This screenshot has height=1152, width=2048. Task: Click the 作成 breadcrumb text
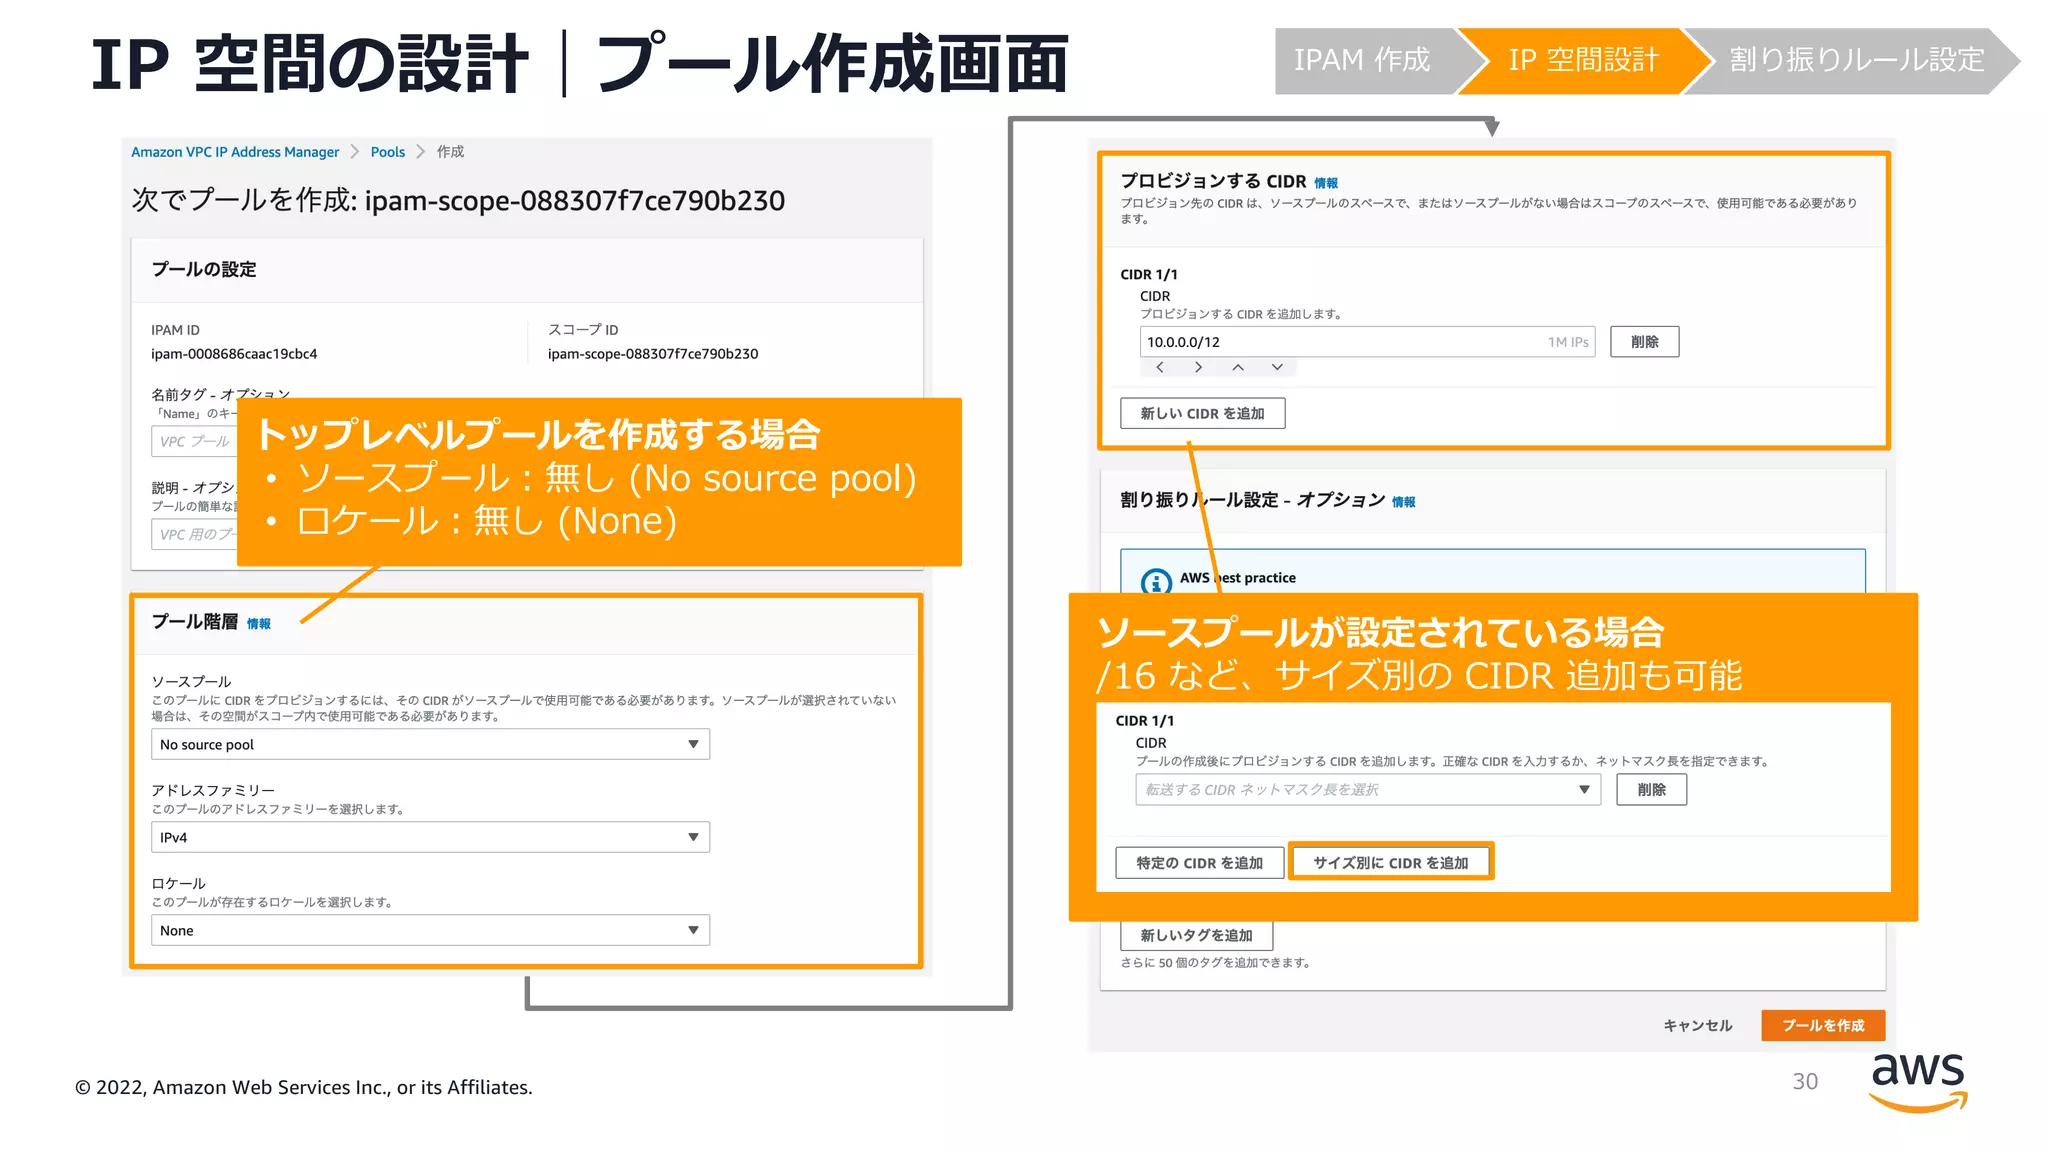pyautogui.click(x=450, y=152)
